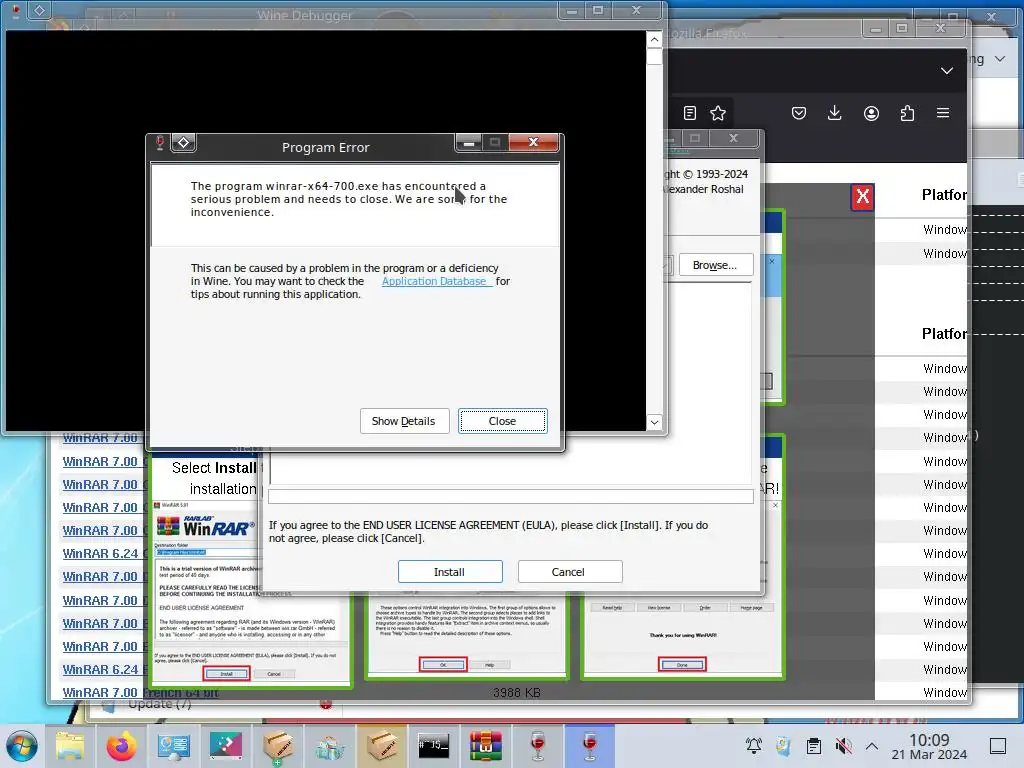Click the package box with plus taskbar icon
The image size is (1024, 768).
point(278,746)
